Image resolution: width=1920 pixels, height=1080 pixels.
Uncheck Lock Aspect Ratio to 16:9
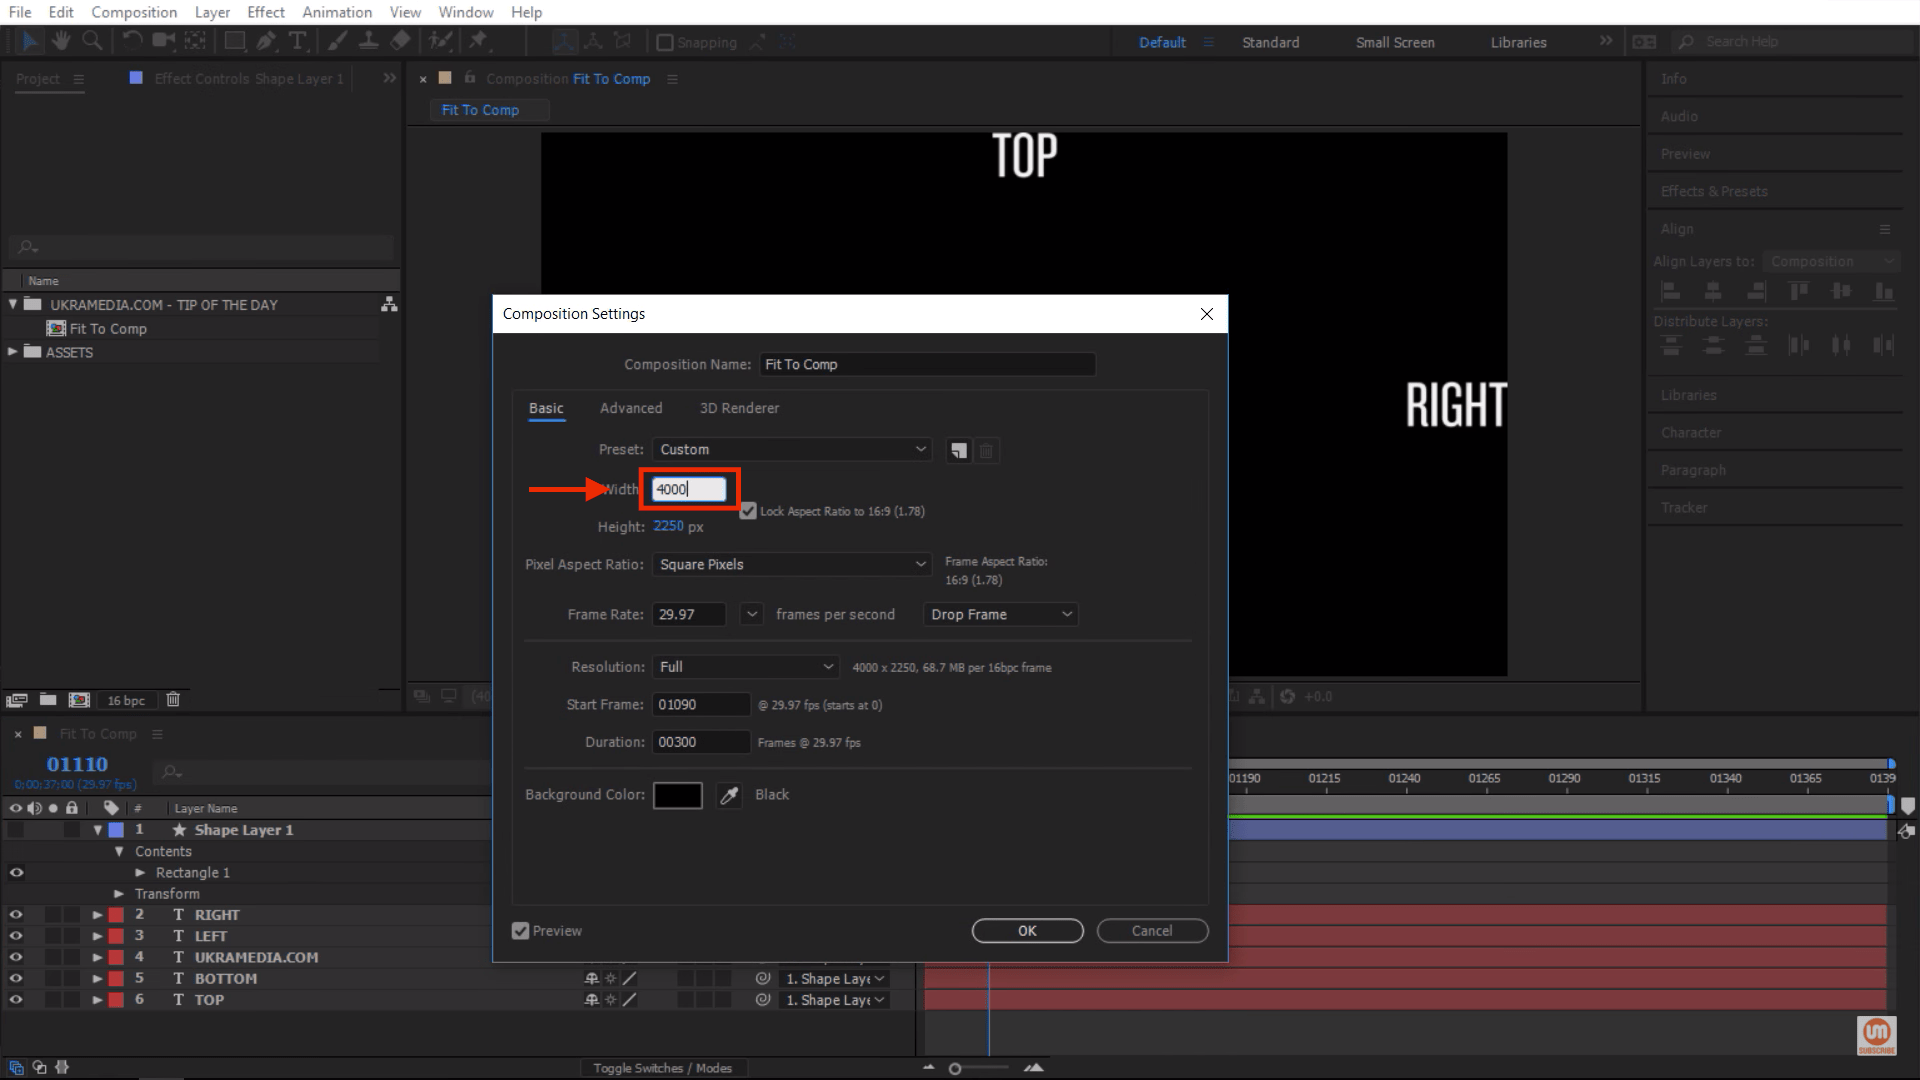(748, 511)
